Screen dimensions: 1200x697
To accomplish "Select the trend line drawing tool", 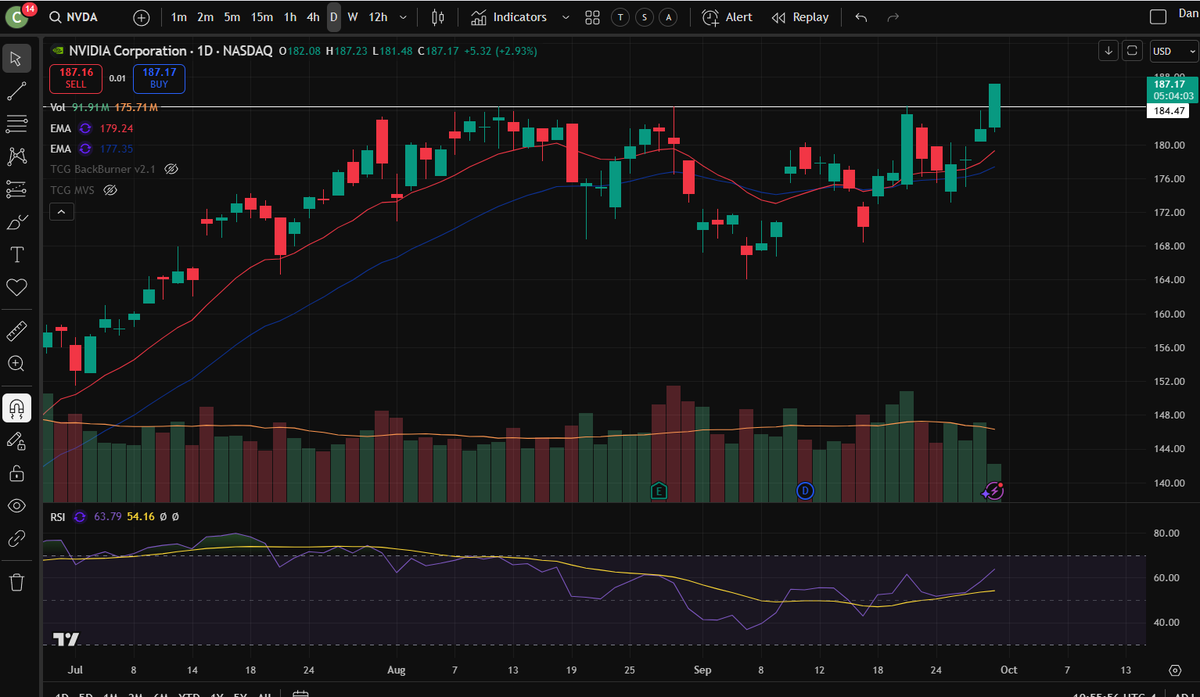I will coord(16,91).
